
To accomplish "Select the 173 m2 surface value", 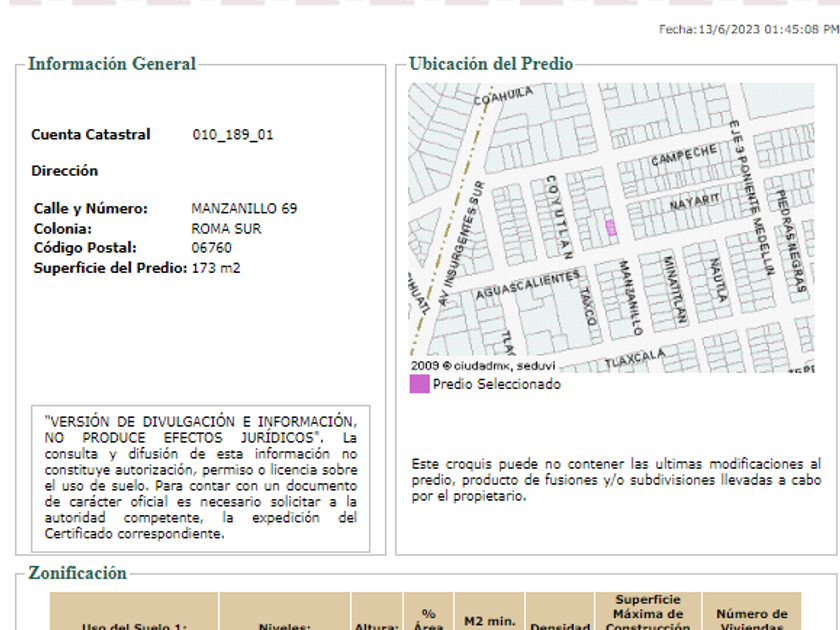I will pyautogui.click(x=215, y=268).
